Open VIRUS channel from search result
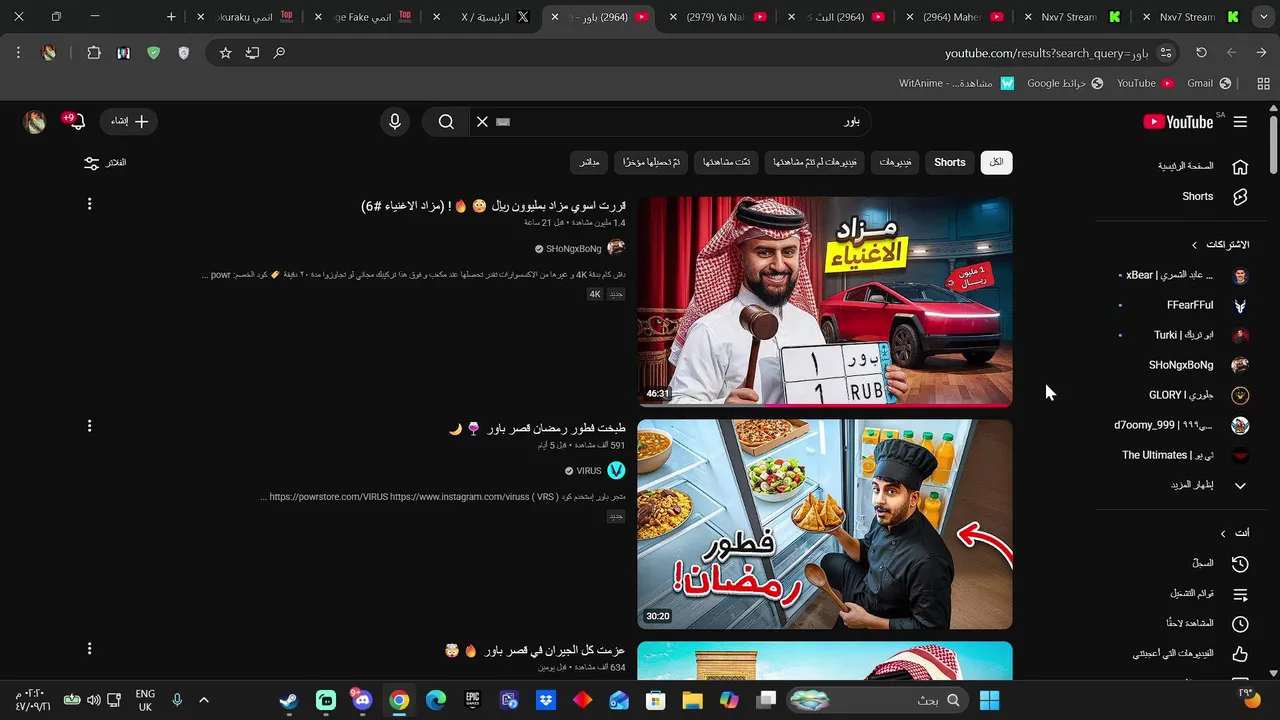This screenshot has height=720, width=1280. point(589,471)
